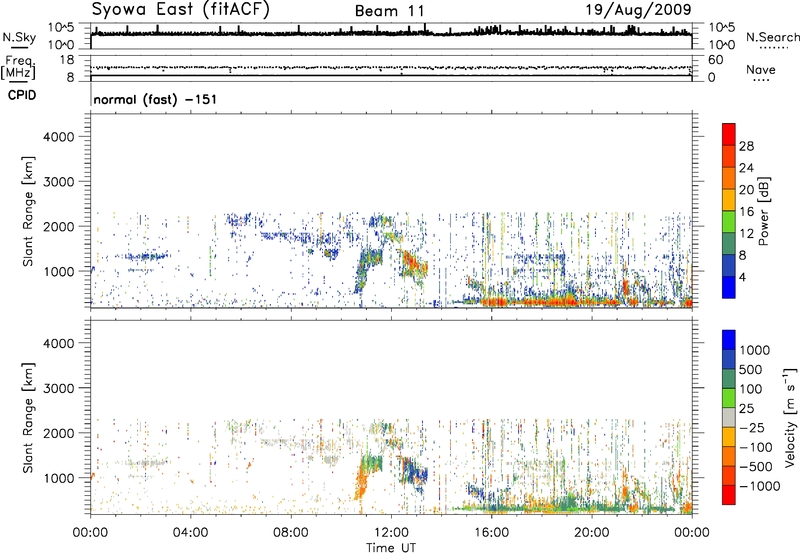Viewport: 800px width, 554px height.
Task: Click the "16:00" time tick label
Action: 491,533
